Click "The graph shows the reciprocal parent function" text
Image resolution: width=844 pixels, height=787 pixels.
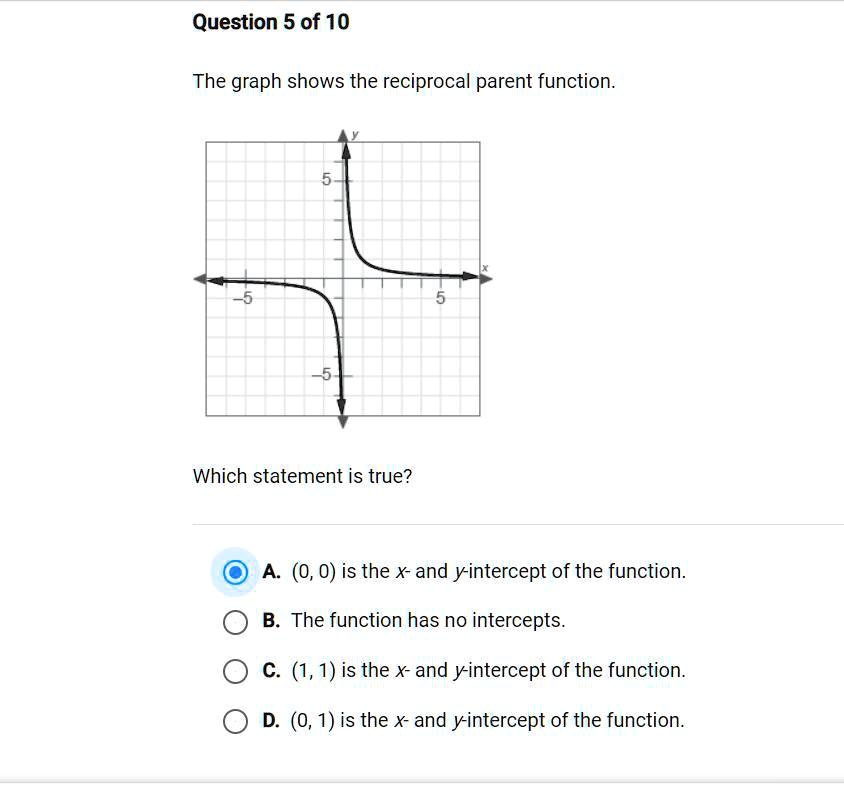404,82
